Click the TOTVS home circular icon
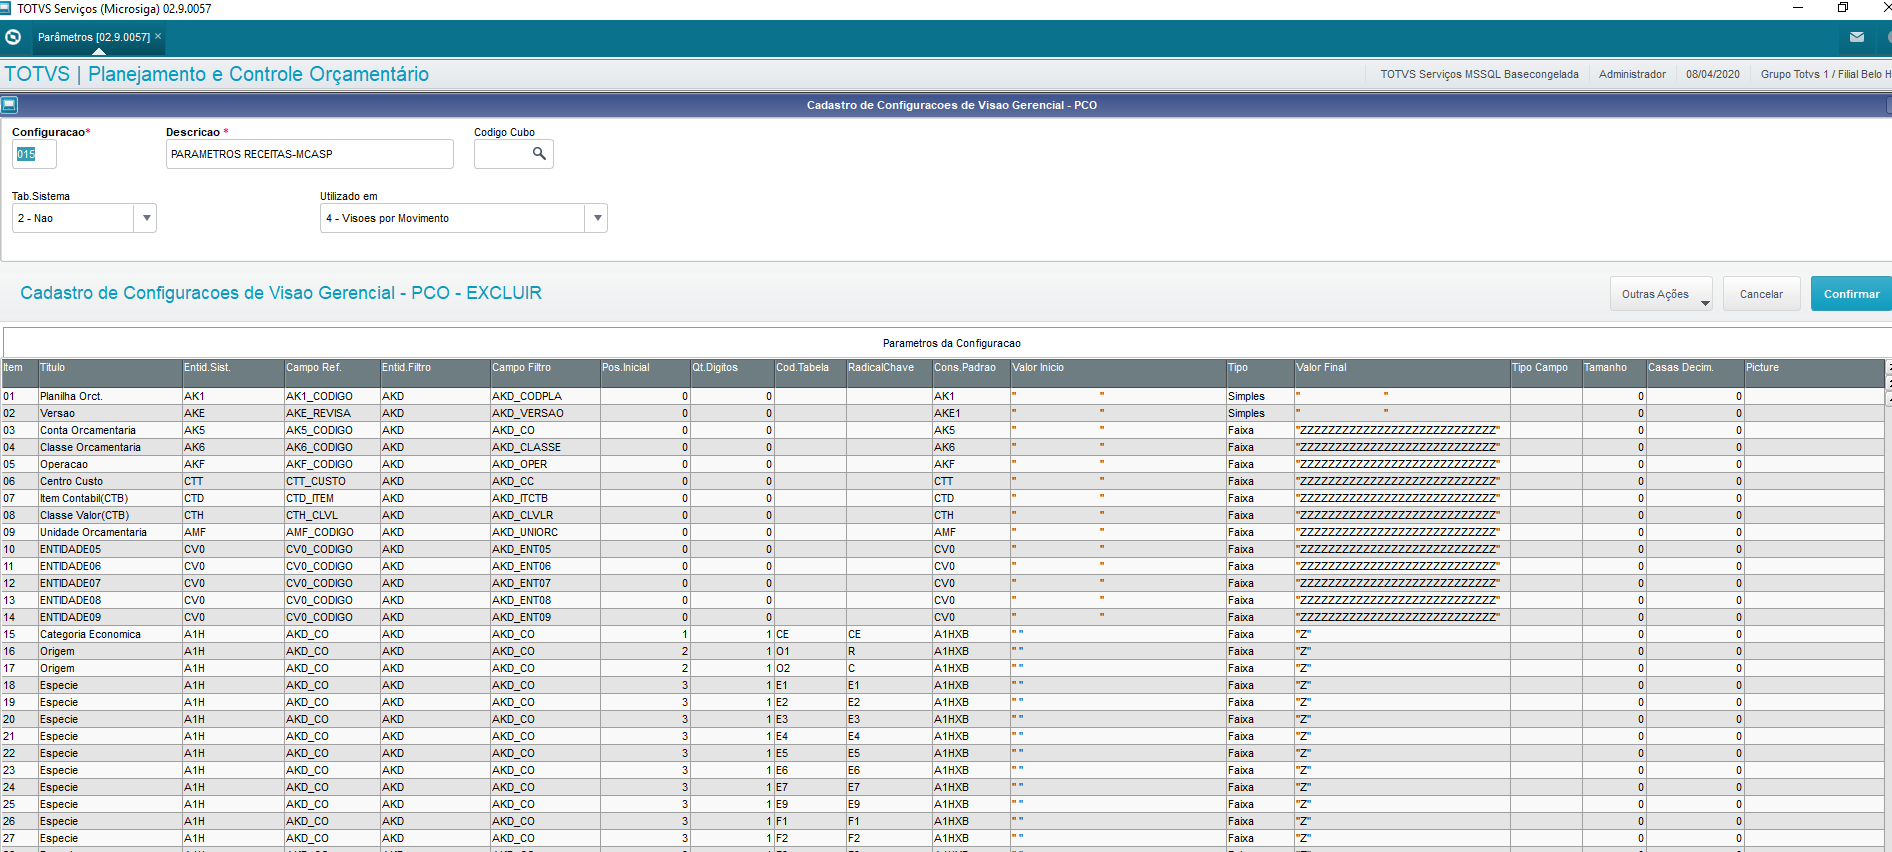 13,37
